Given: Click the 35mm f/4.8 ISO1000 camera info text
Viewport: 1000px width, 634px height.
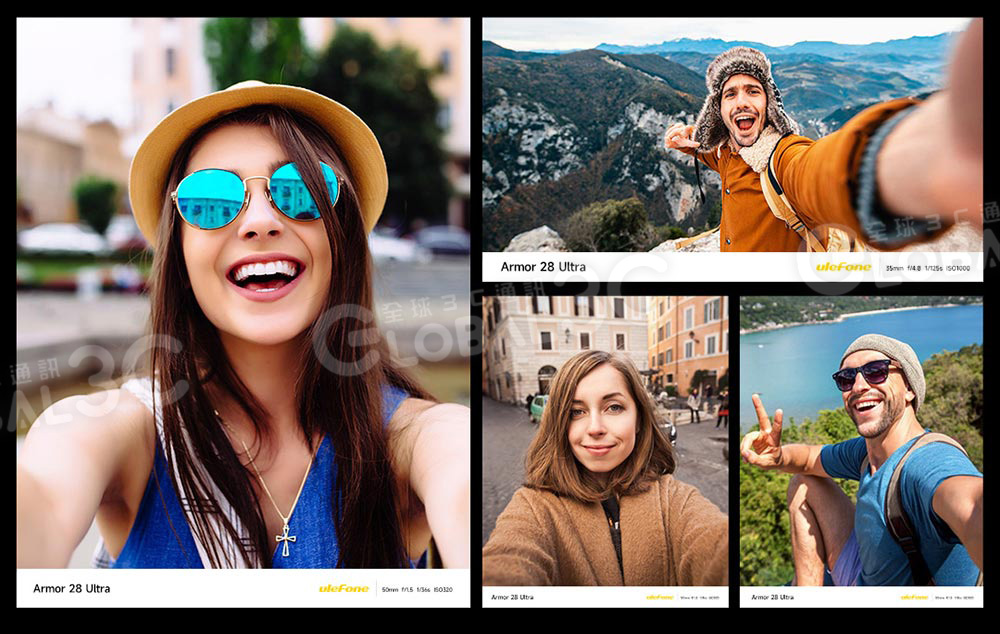Looking at the screenshot, I should (x=928, y=268).
